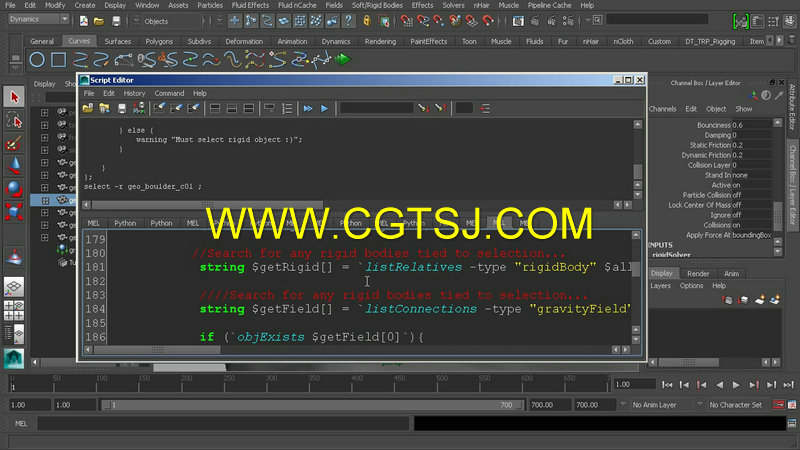Select the Anim radio tab in Layer Editor
Screen dimensions: 800x450
(731, 273)
